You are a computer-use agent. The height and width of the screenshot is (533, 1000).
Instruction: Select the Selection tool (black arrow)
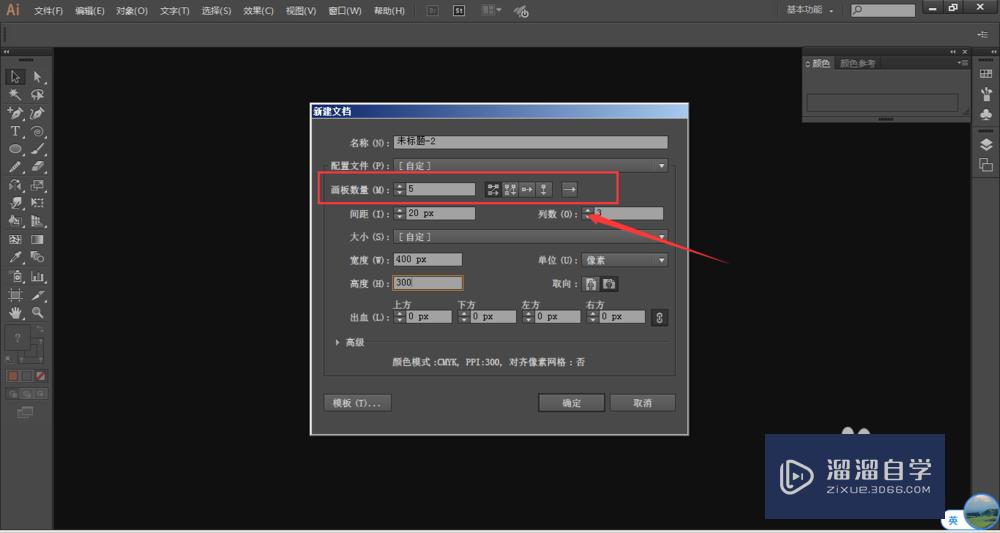point(15,77)
